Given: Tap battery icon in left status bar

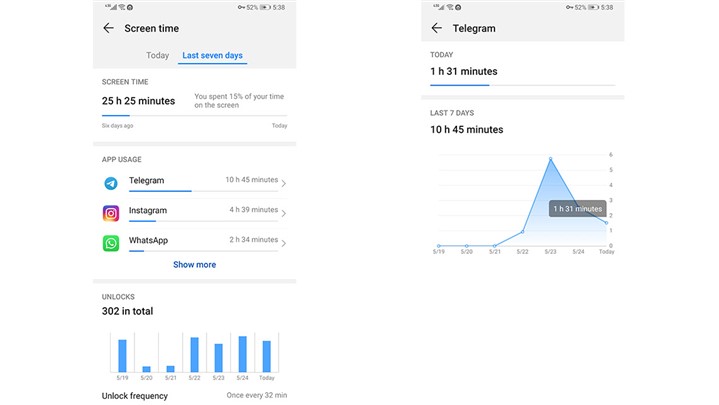Looking at the screenshot, I should [263, 7].
